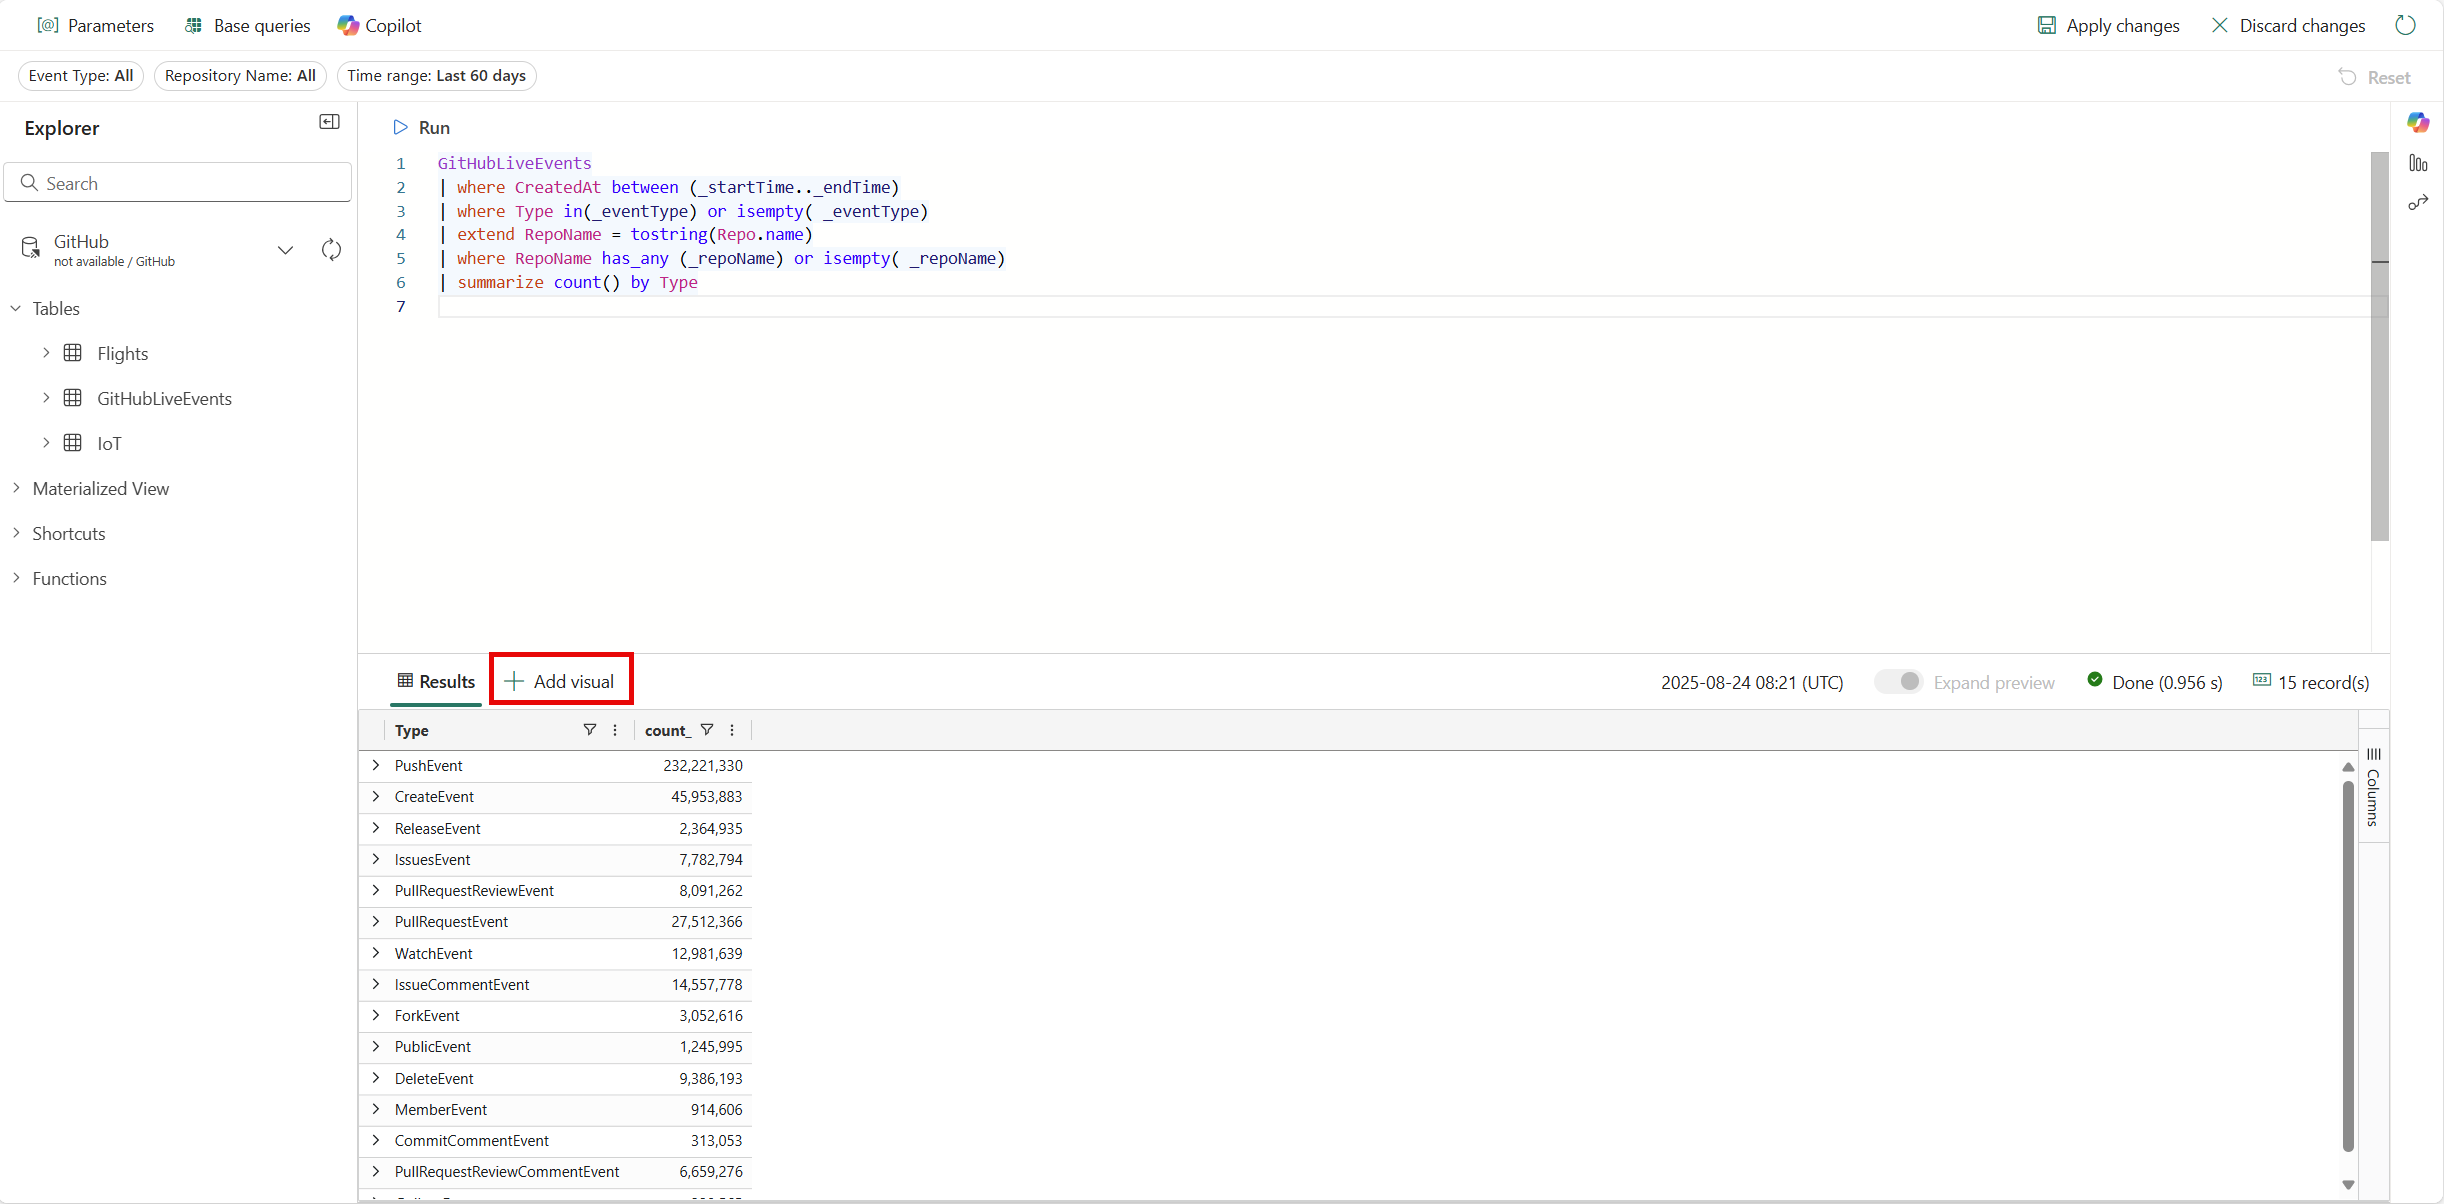Click the Repository Name: All filter pill

tap(239, 75)
